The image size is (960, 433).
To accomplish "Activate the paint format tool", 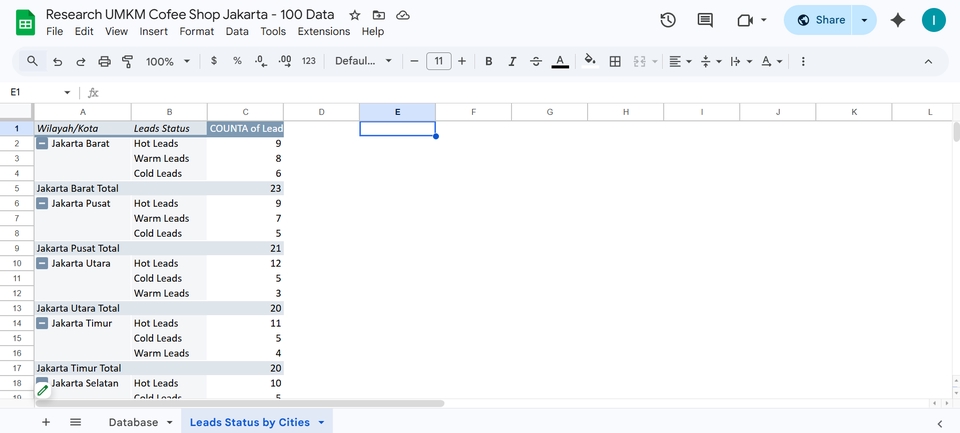I will click(127, 61).
